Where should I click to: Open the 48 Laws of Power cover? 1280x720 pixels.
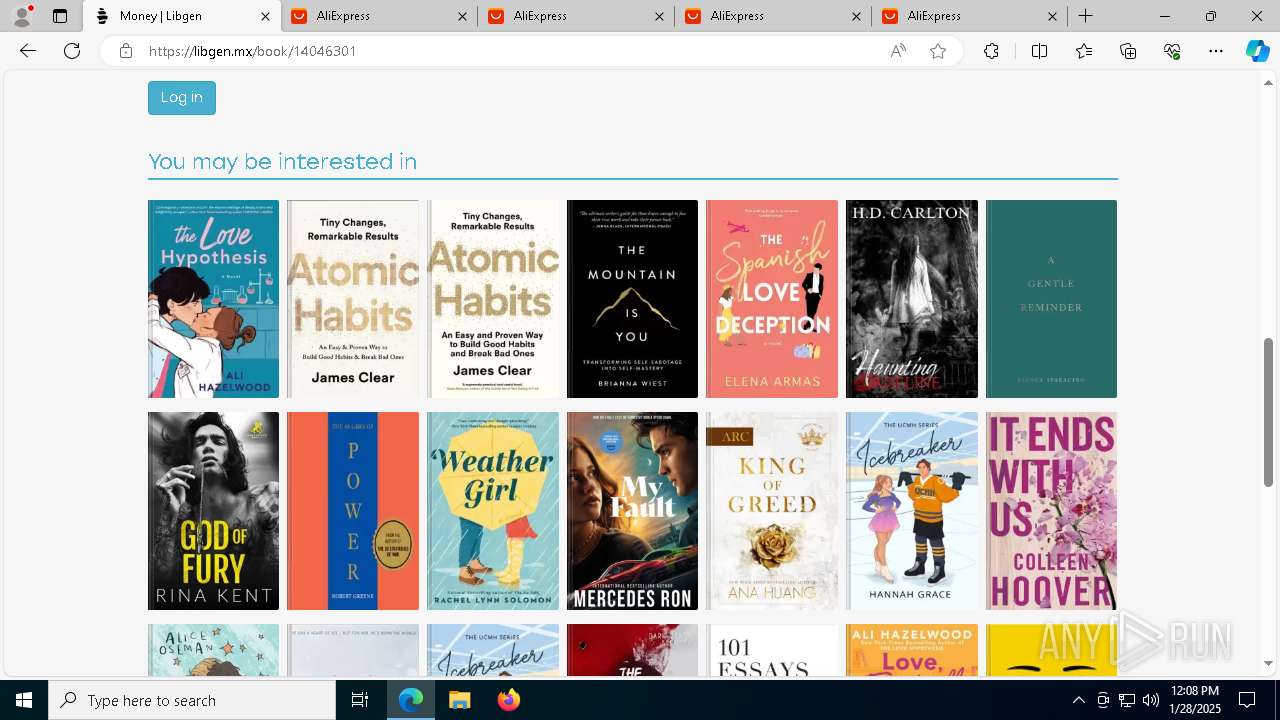click(353, 511)
